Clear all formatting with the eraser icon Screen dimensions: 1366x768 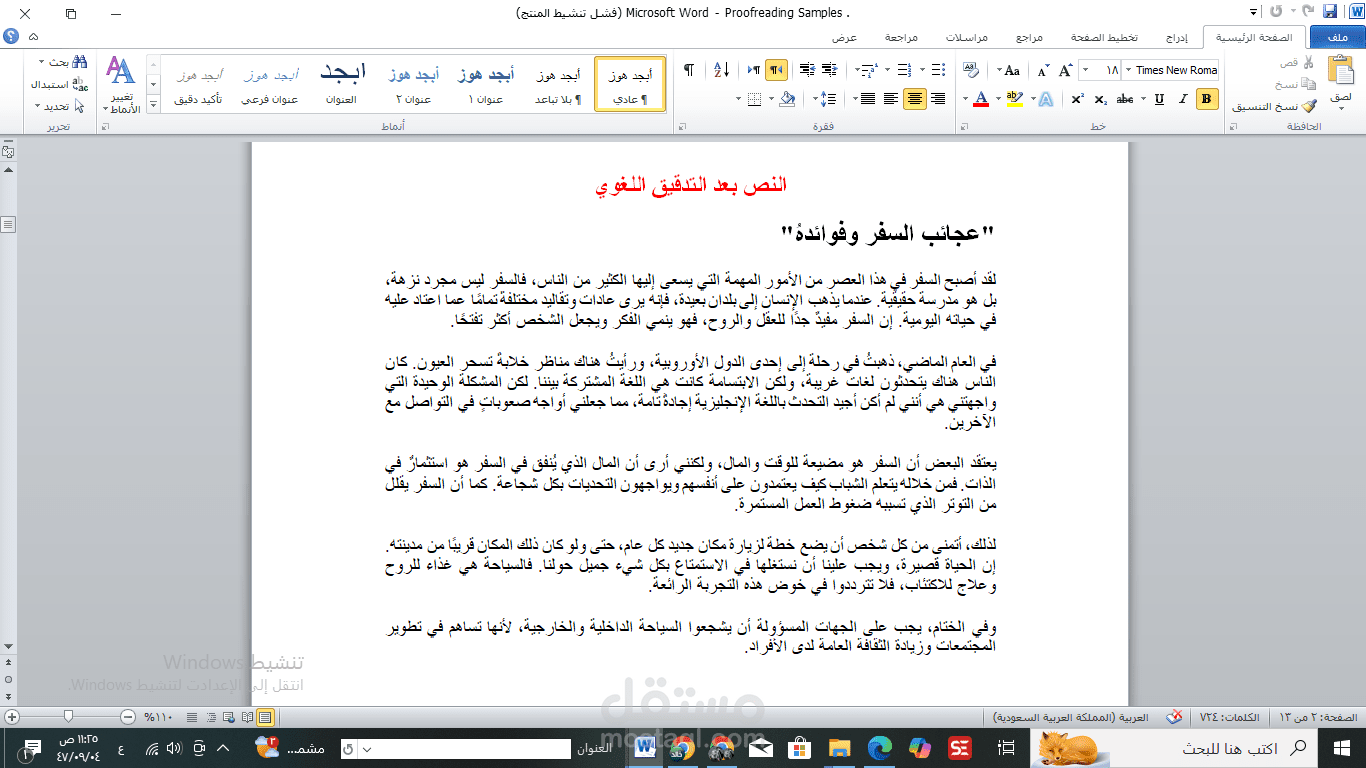[973, 69]
